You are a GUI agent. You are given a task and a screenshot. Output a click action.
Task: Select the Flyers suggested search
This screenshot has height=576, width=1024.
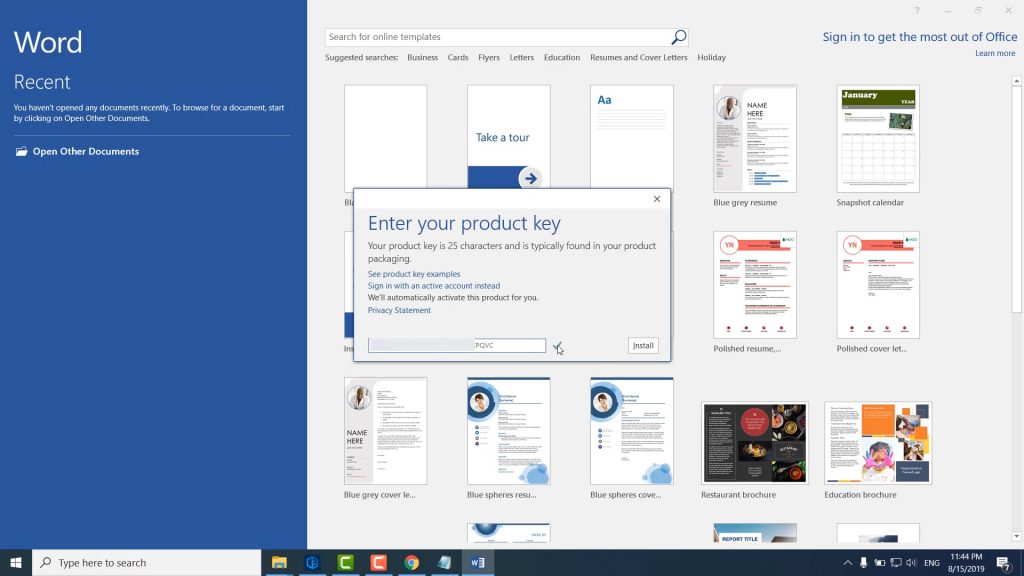(x=488, y=57)
